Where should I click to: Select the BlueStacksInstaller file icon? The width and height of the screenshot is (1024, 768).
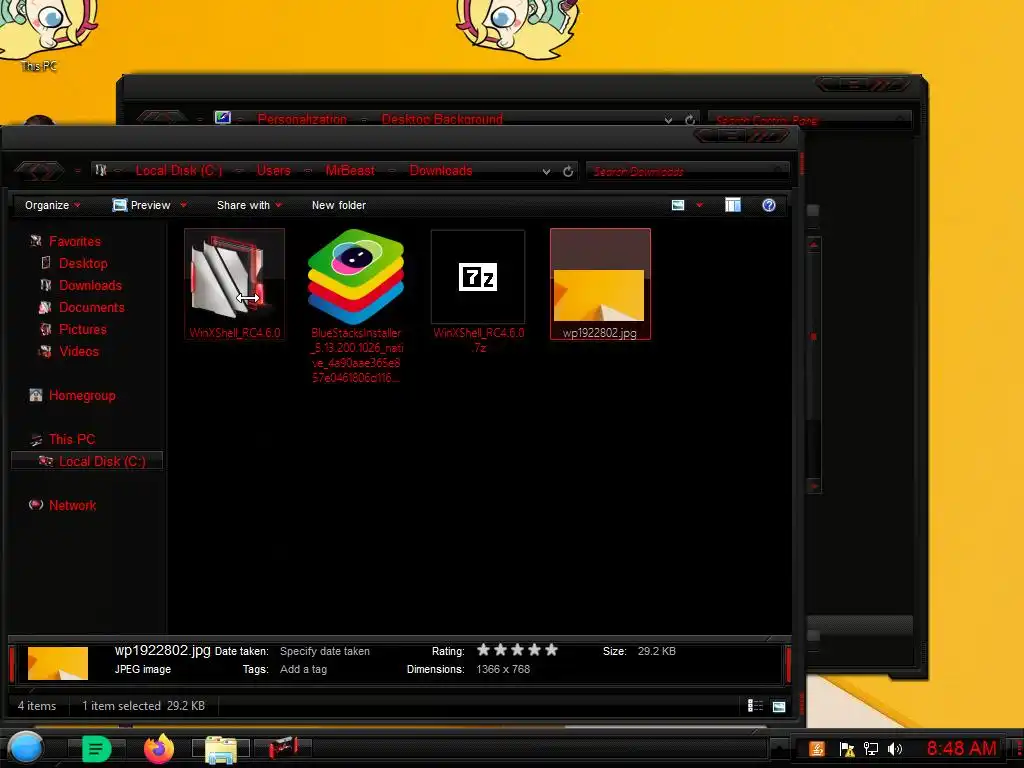pyautogui.click(x=356, y=278)
